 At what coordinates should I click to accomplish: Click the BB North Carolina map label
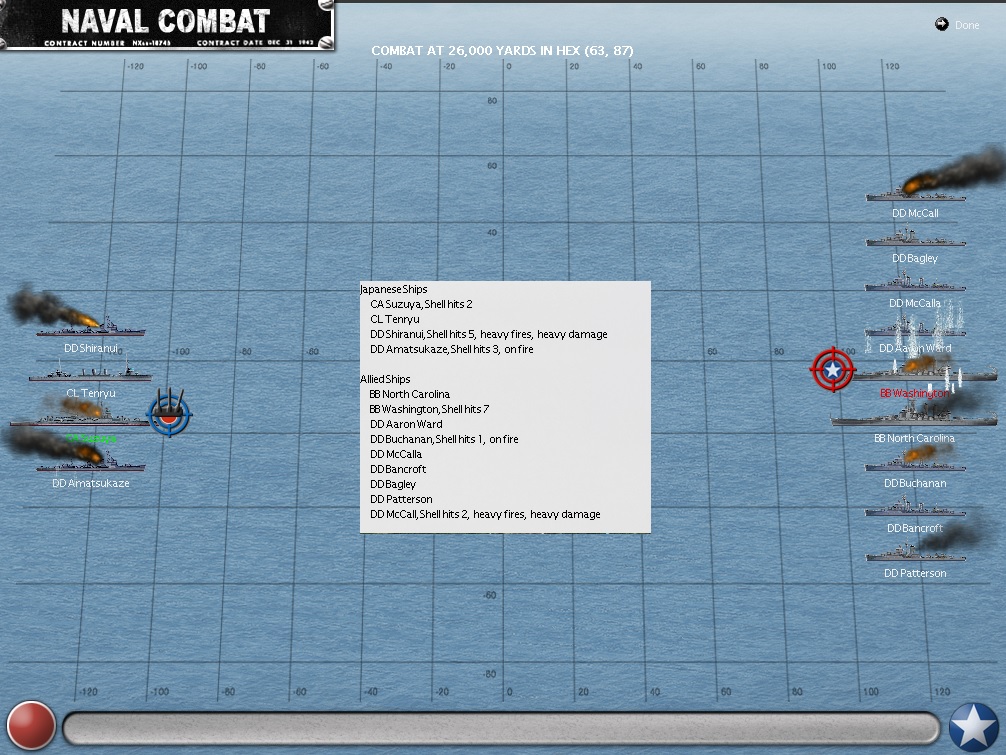[914, 438]
